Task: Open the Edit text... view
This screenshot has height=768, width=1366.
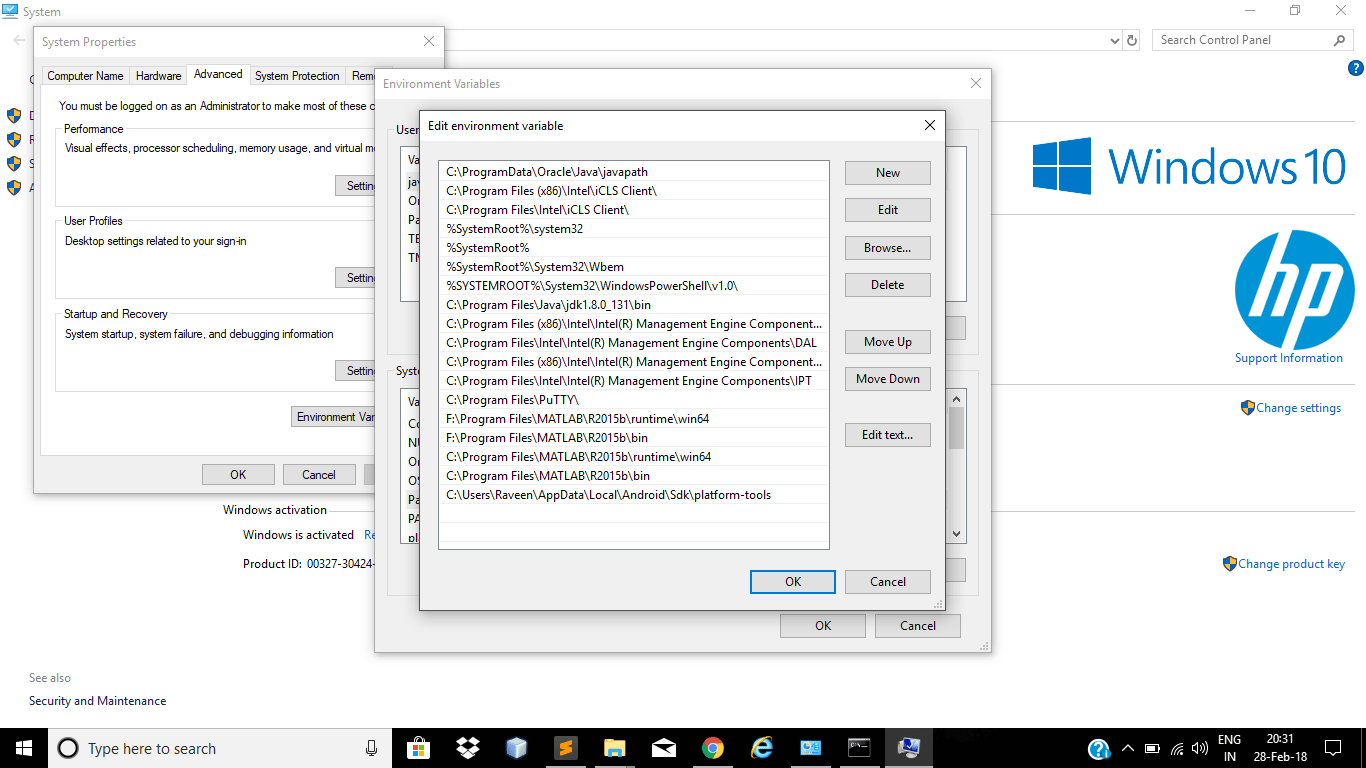Action: point(888,435)
